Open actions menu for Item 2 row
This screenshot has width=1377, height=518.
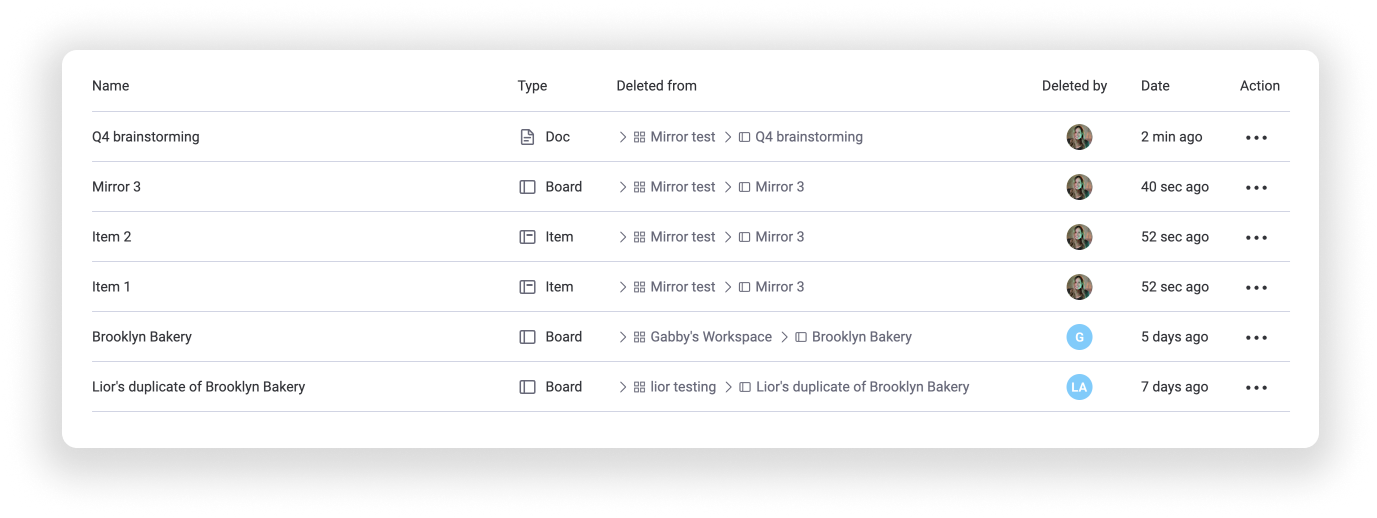(1256, 237)
